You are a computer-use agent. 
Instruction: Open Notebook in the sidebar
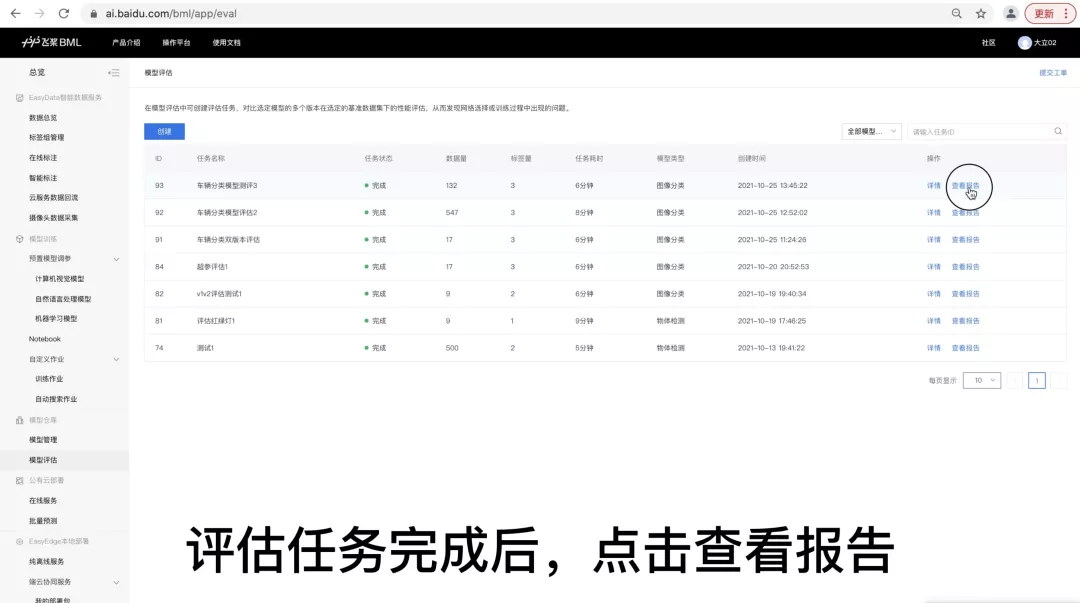click(x=45, y=339)
